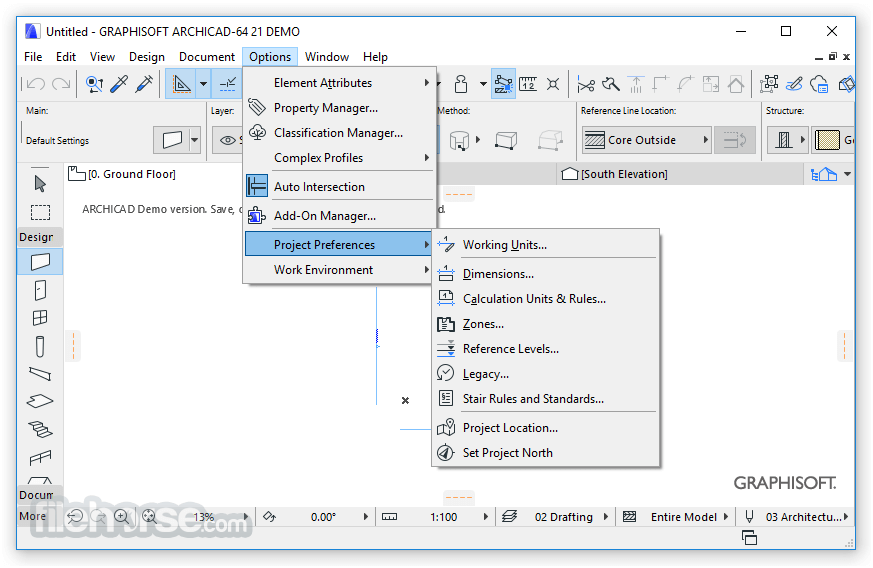Click the building material swatch

(x=827, y=140)
